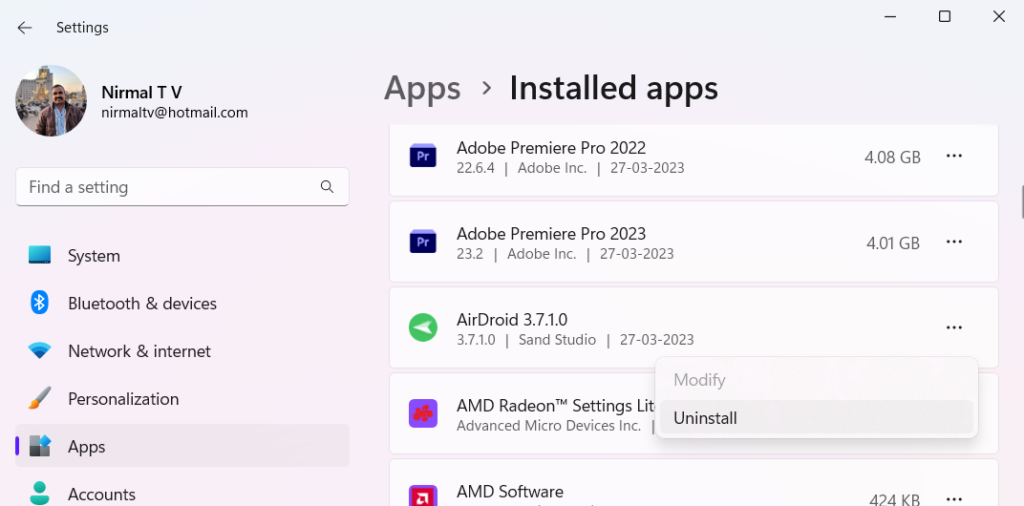Click the Adobe Premiere Pro 2023 icon
The width and height of the screenshot is (1024, 506).
click(423, 241)
